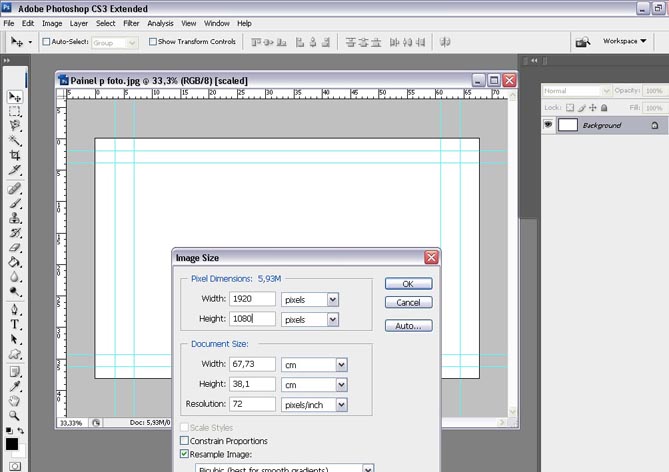Click the Auto... button
Screen dimensions: 669x472
408,326
